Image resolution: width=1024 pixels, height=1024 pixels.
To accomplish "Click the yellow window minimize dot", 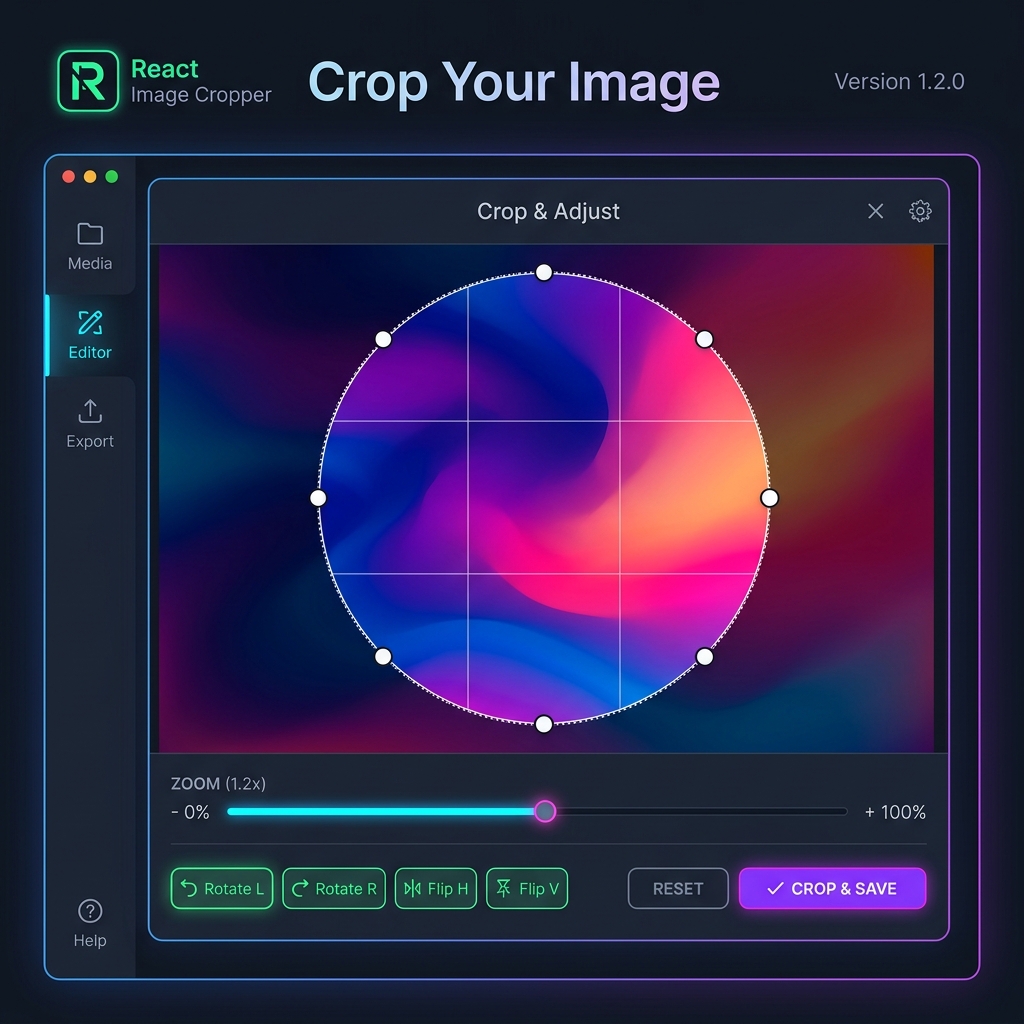I will [x=90, y=176].
